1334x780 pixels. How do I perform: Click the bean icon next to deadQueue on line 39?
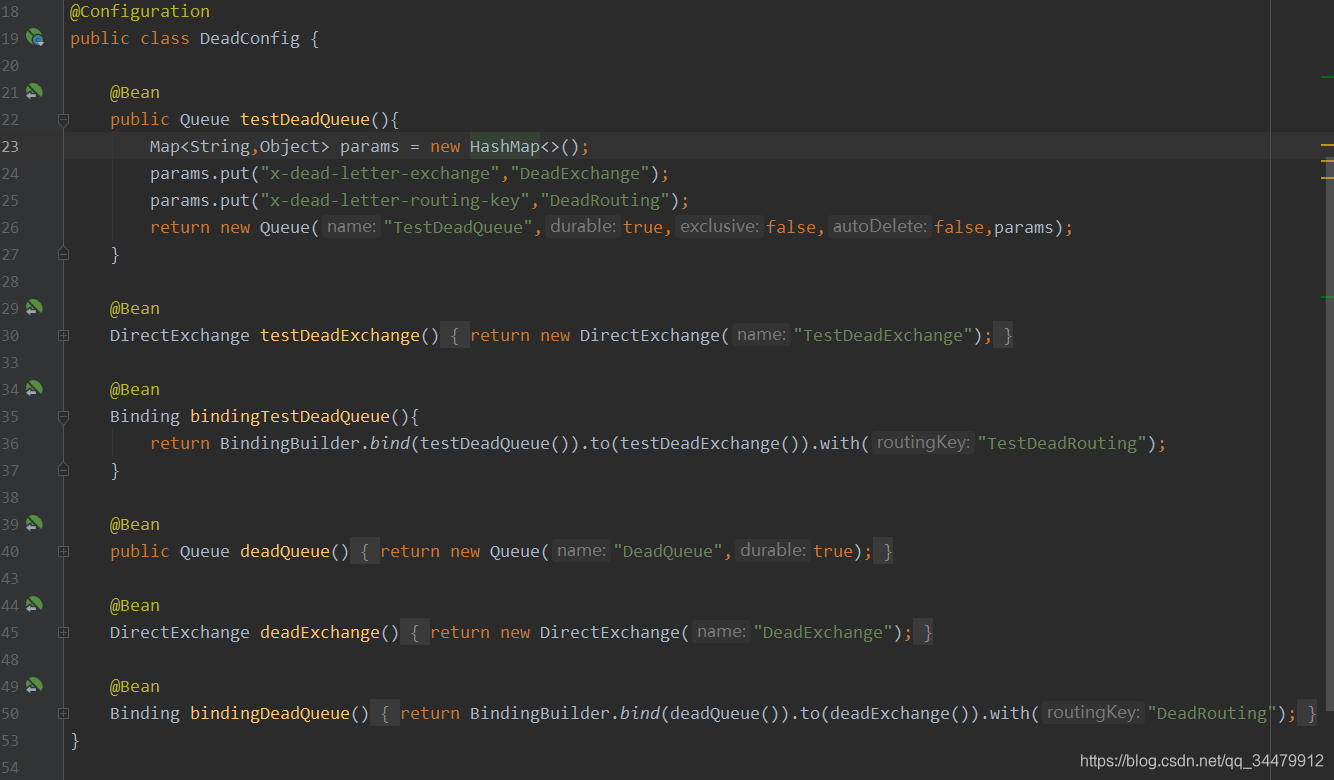coord(35,523)
